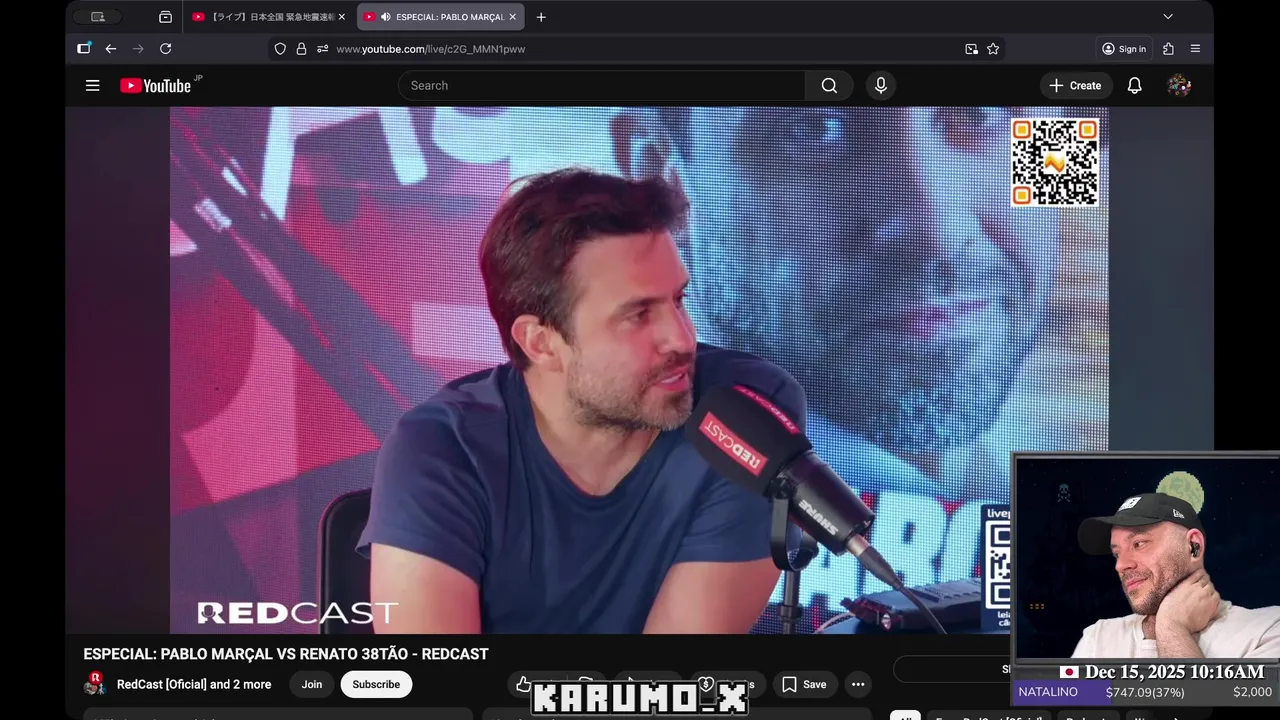Open the Firefox application menu
Image resolution: width=1280 pixels, height=720 pixels.
tap(1195, 48)
